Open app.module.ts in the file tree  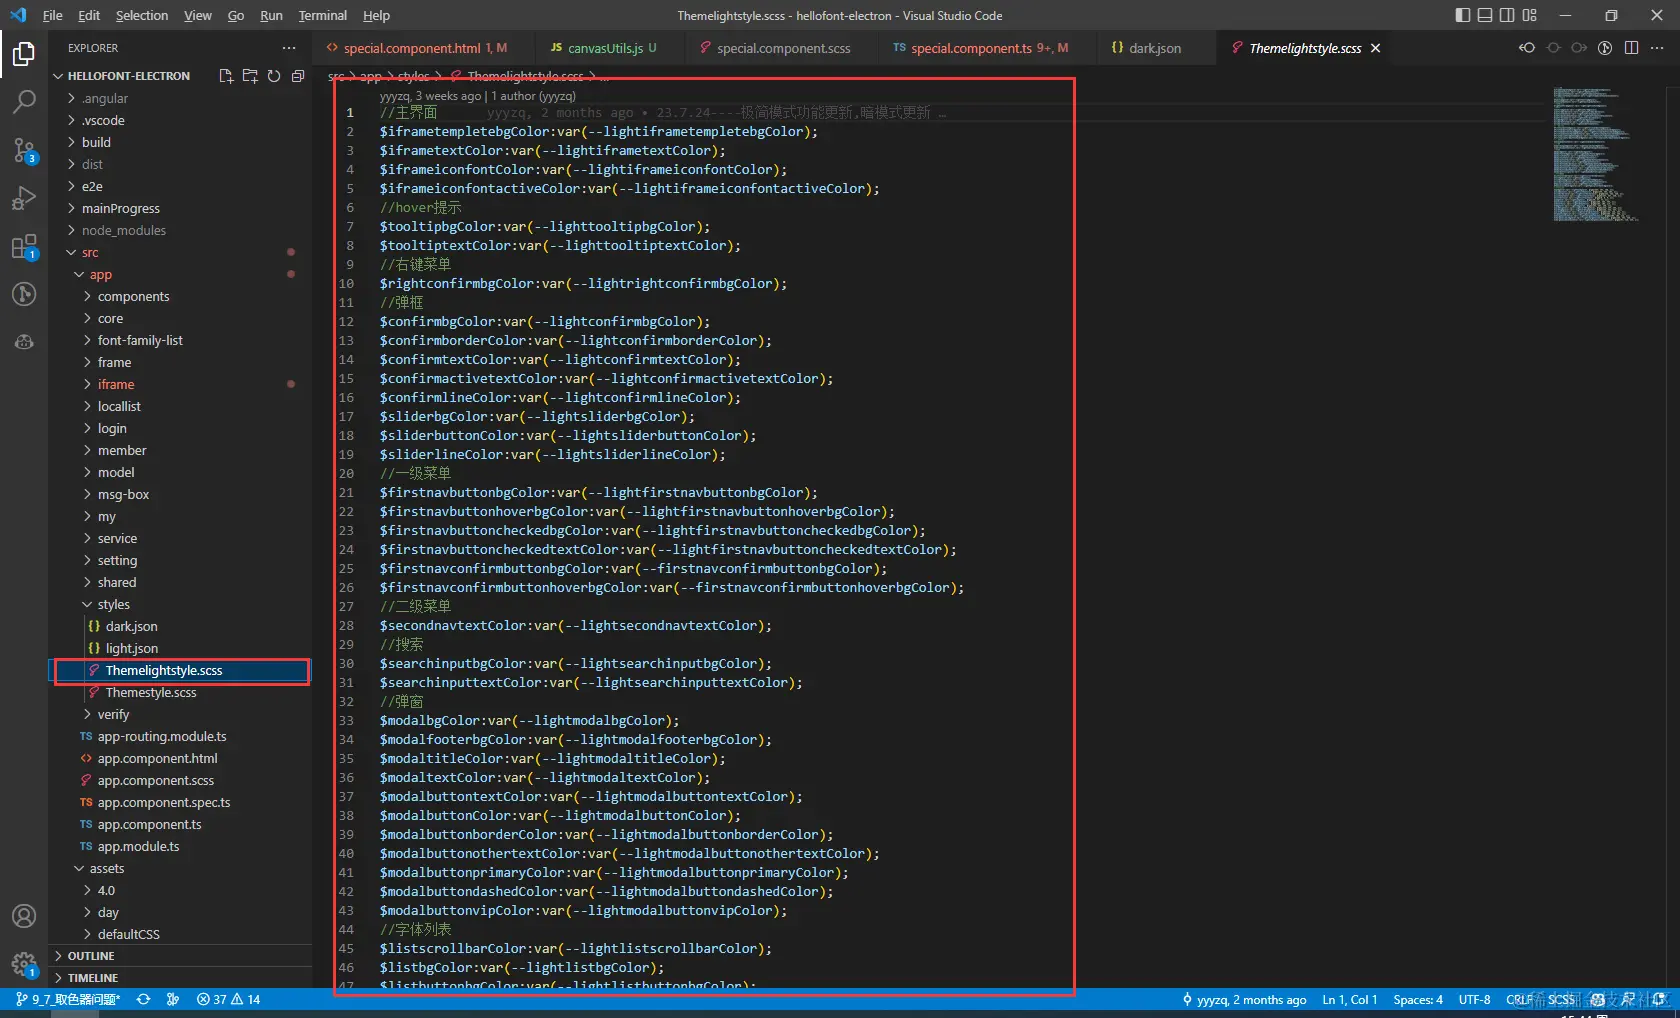pos(138,846)
